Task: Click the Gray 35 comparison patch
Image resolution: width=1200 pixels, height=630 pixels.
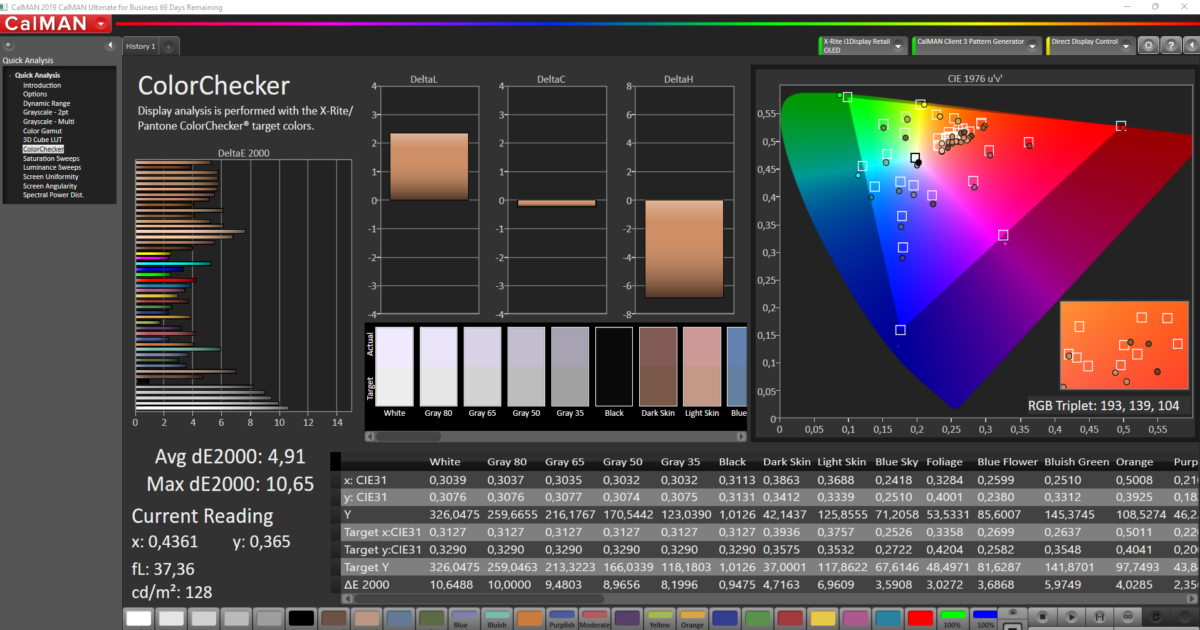Action: click(570, 366)
